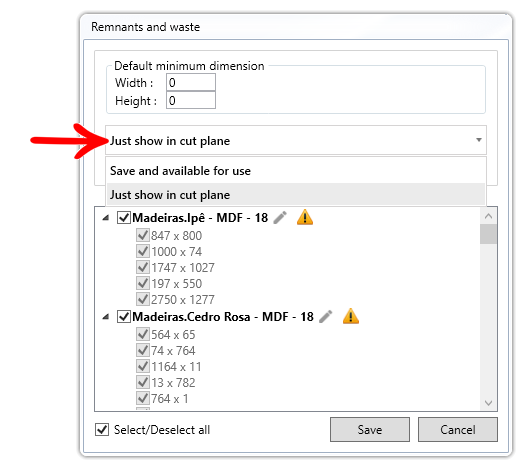Collapse the Madeiras.Cedro Rosa tree group
Screen dimensions: 525x474
pos(106,317)
